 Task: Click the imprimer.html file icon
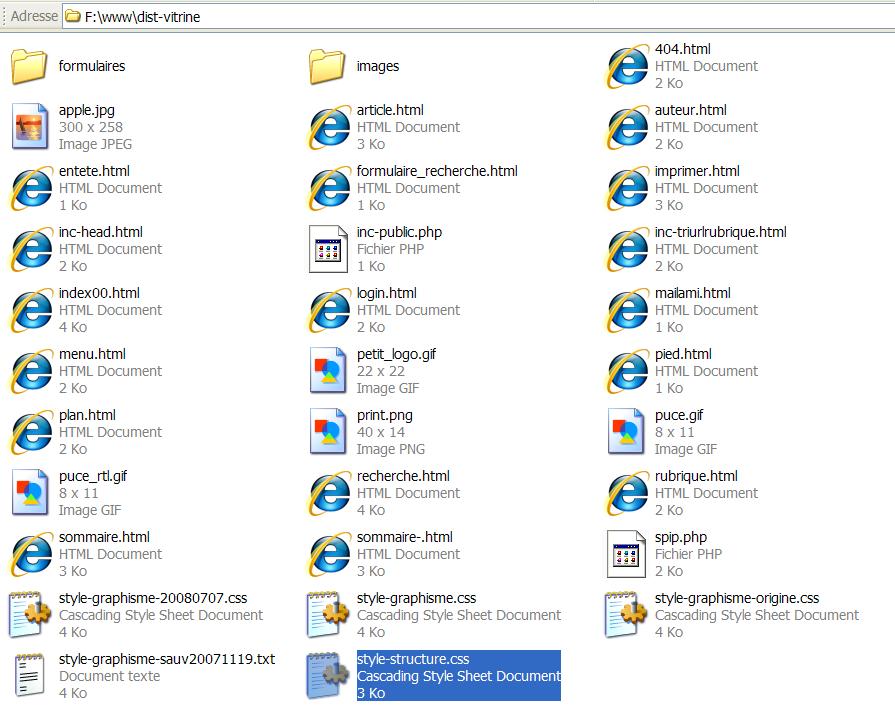627,188
